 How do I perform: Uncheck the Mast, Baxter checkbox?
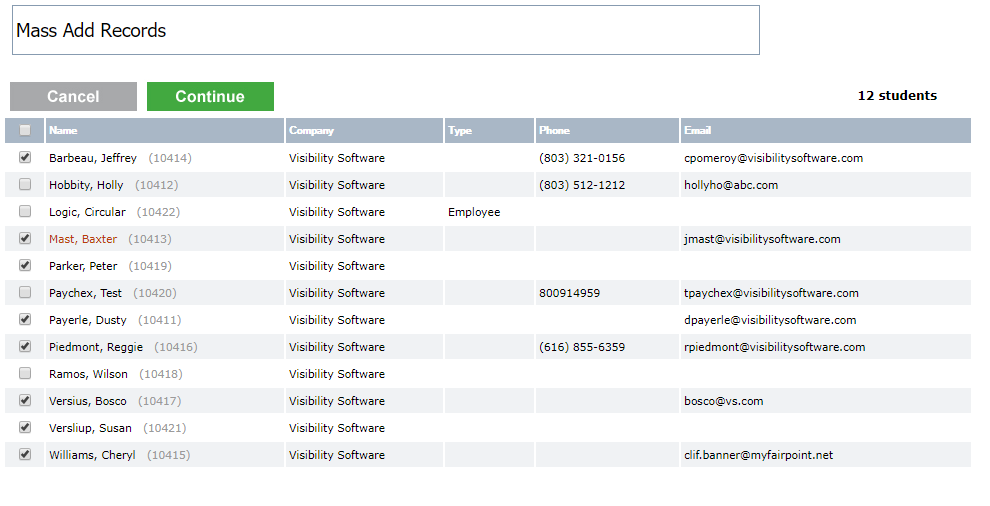pos(25,238)
